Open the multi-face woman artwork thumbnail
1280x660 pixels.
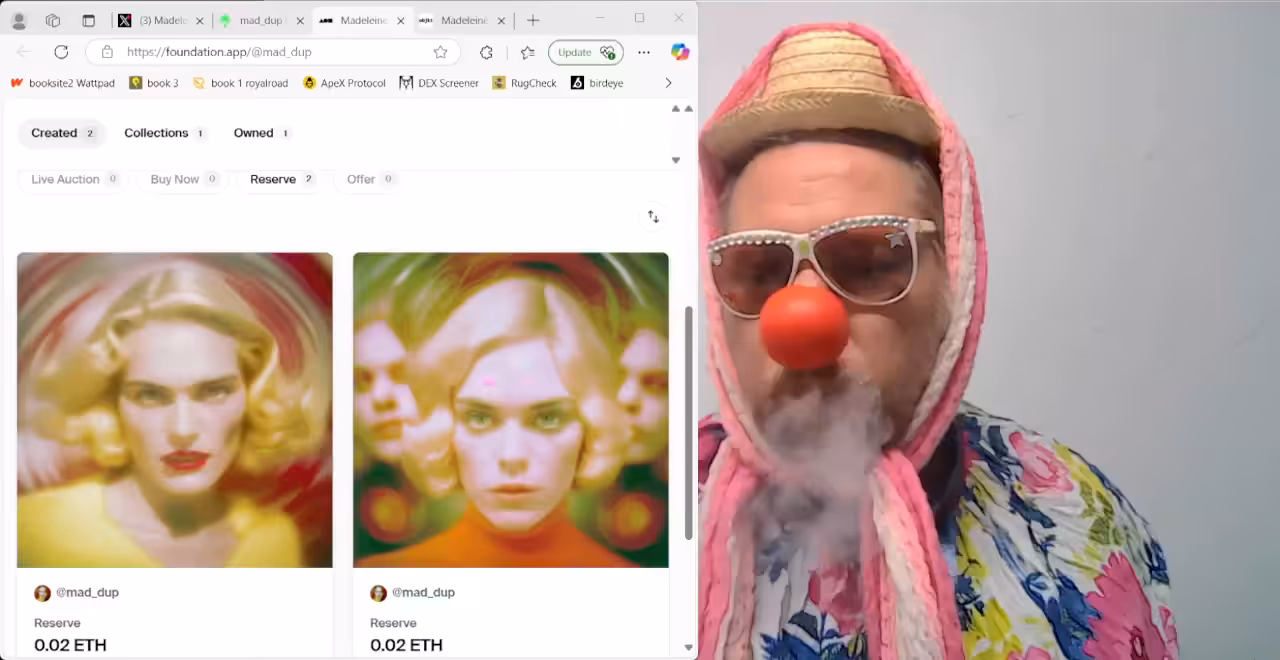click(x=511, y=410)
